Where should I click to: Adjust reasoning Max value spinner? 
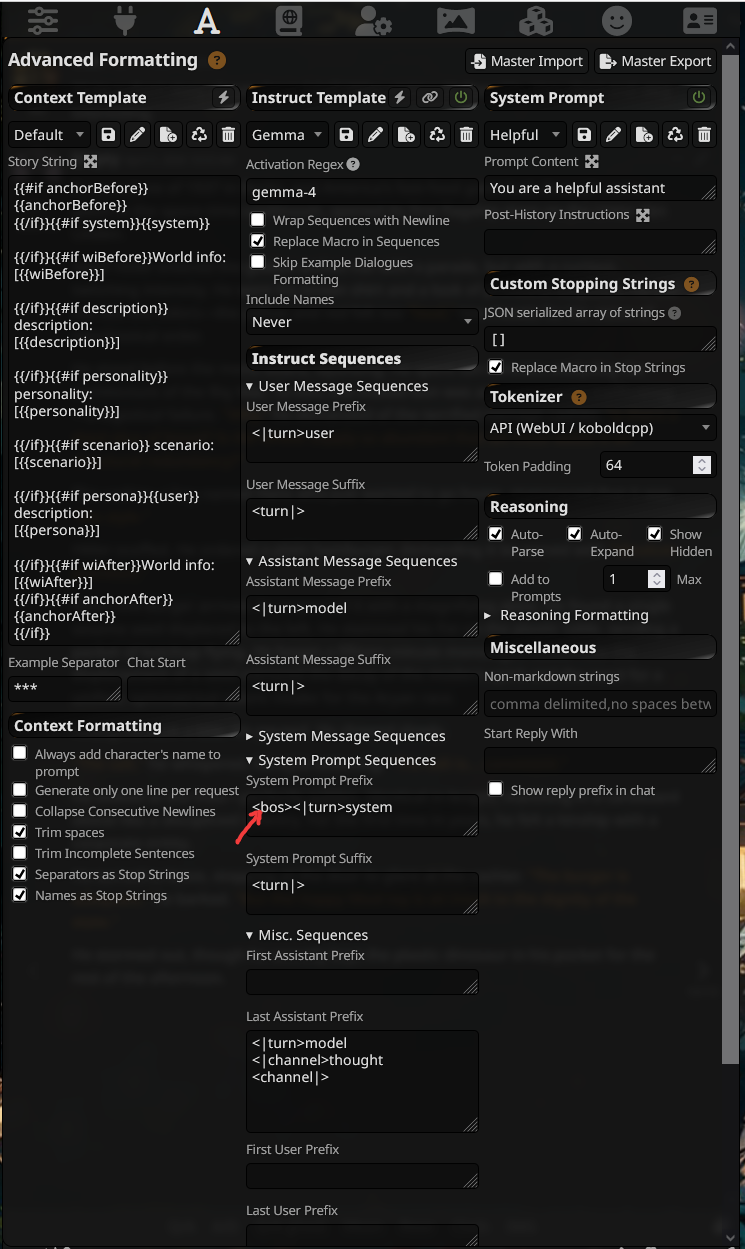[656, 579]
